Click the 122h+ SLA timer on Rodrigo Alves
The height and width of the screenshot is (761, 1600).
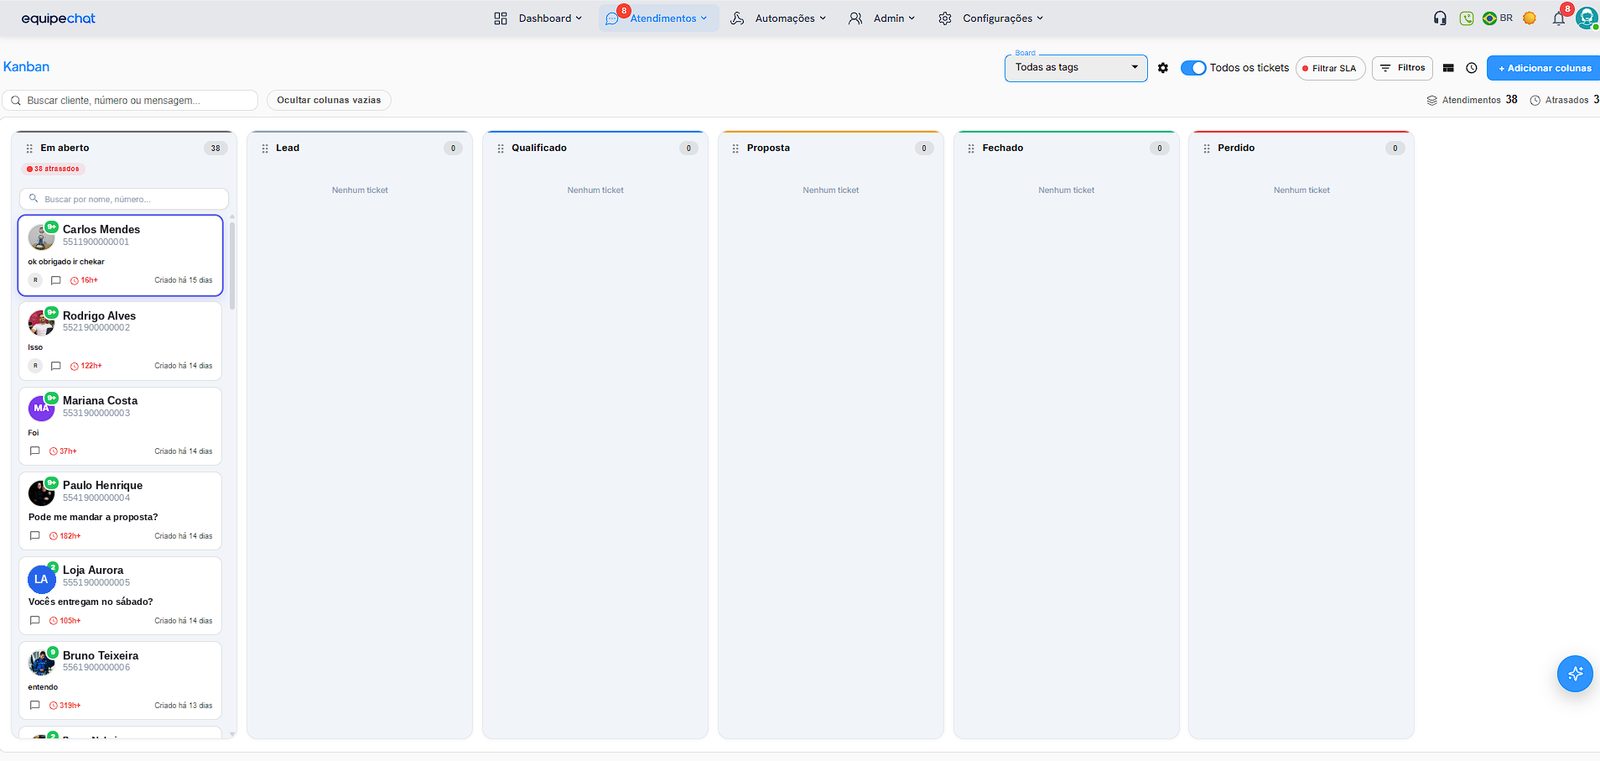click(x=86, y=366)
